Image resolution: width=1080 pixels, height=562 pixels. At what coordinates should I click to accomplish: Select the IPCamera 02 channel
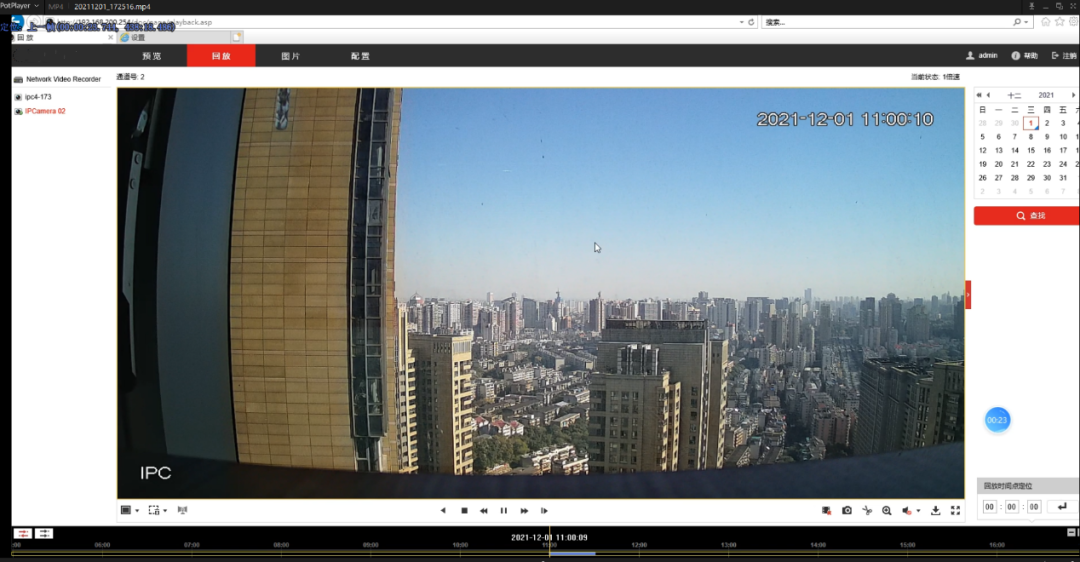tap(40, 111)
